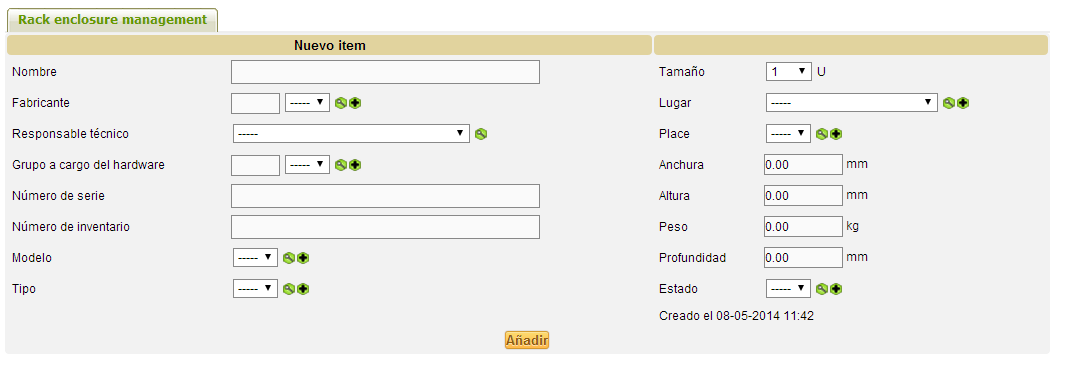1071x378 pixels.
Task: Click the wrench icon next to Fabricante
Action: point(341,103)
